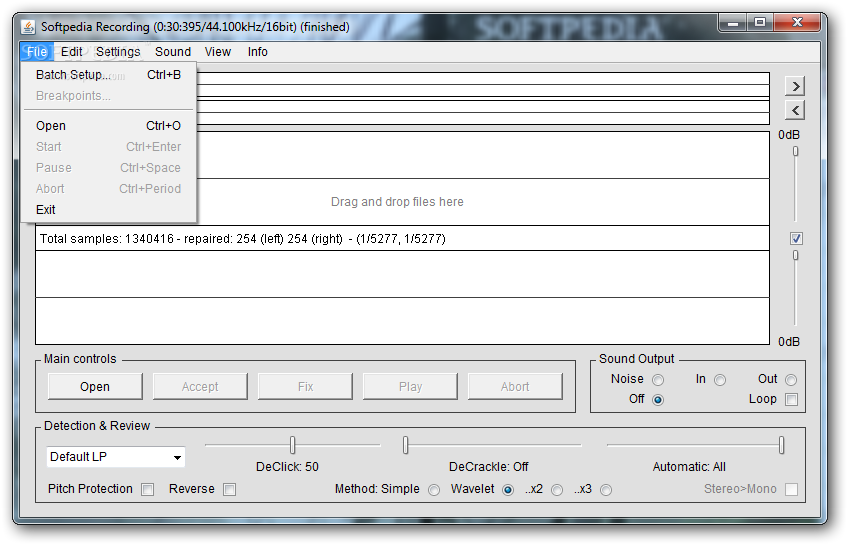This screenshot has width=848, height=545.
Task: Open the Settings menu
Action: pos(118,52)
